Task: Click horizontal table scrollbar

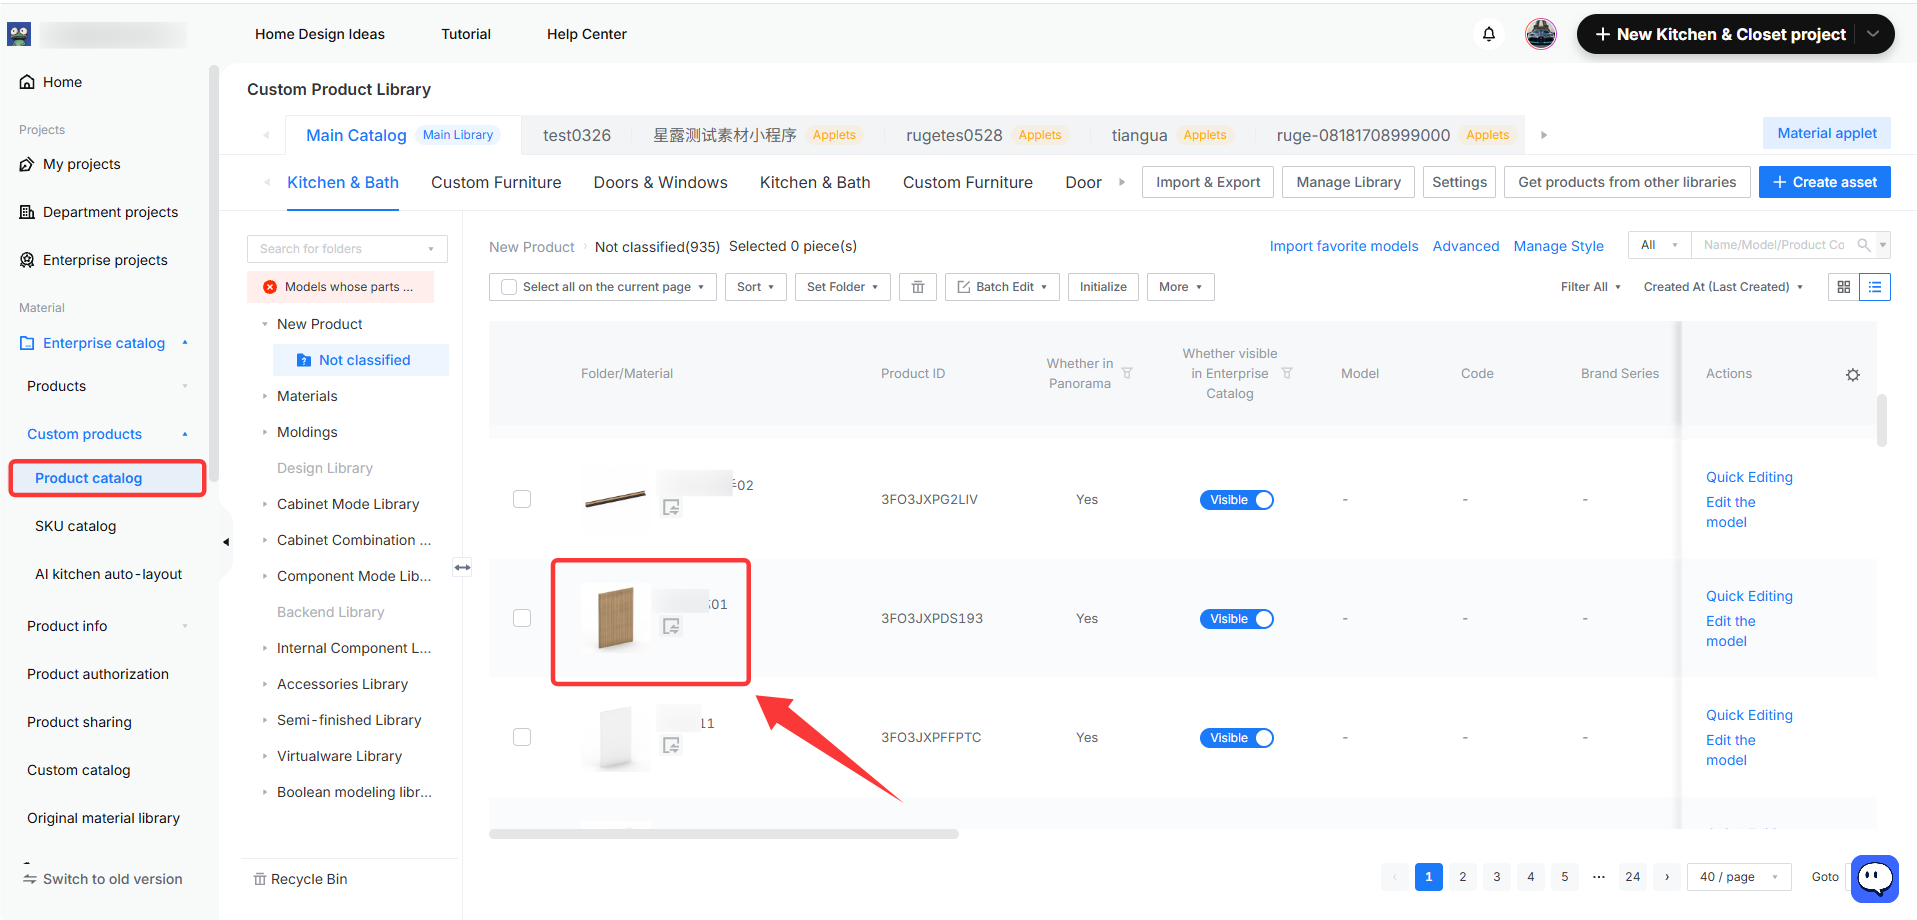Action: (724, 834)
